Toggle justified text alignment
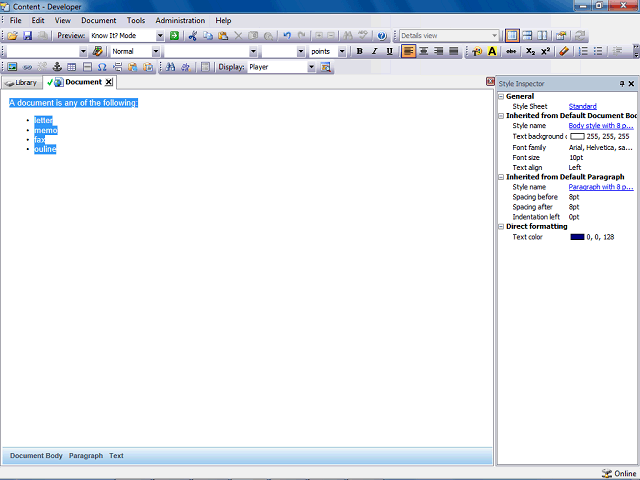The image size is (640, 480). (x=453, y=51)
